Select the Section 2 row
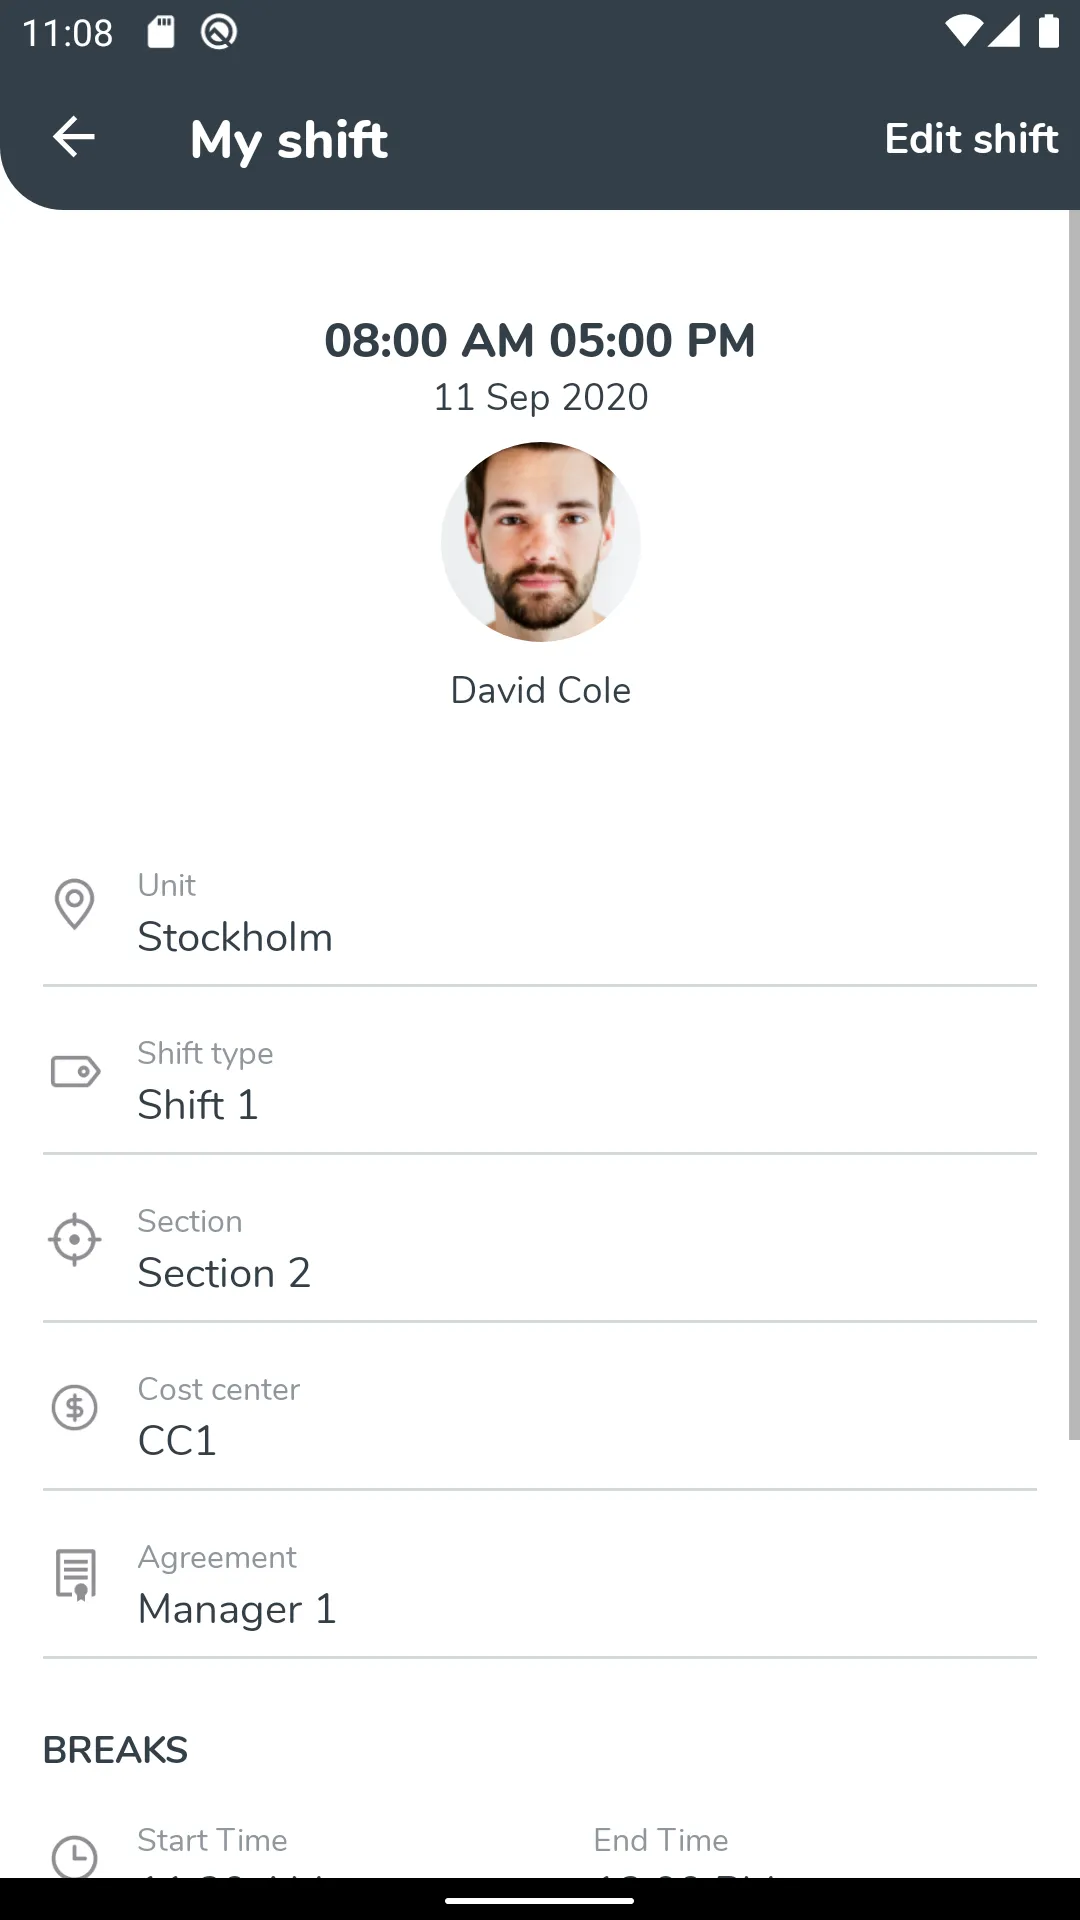This screenshot has height=1920, width=1080. click(540, 1248)
